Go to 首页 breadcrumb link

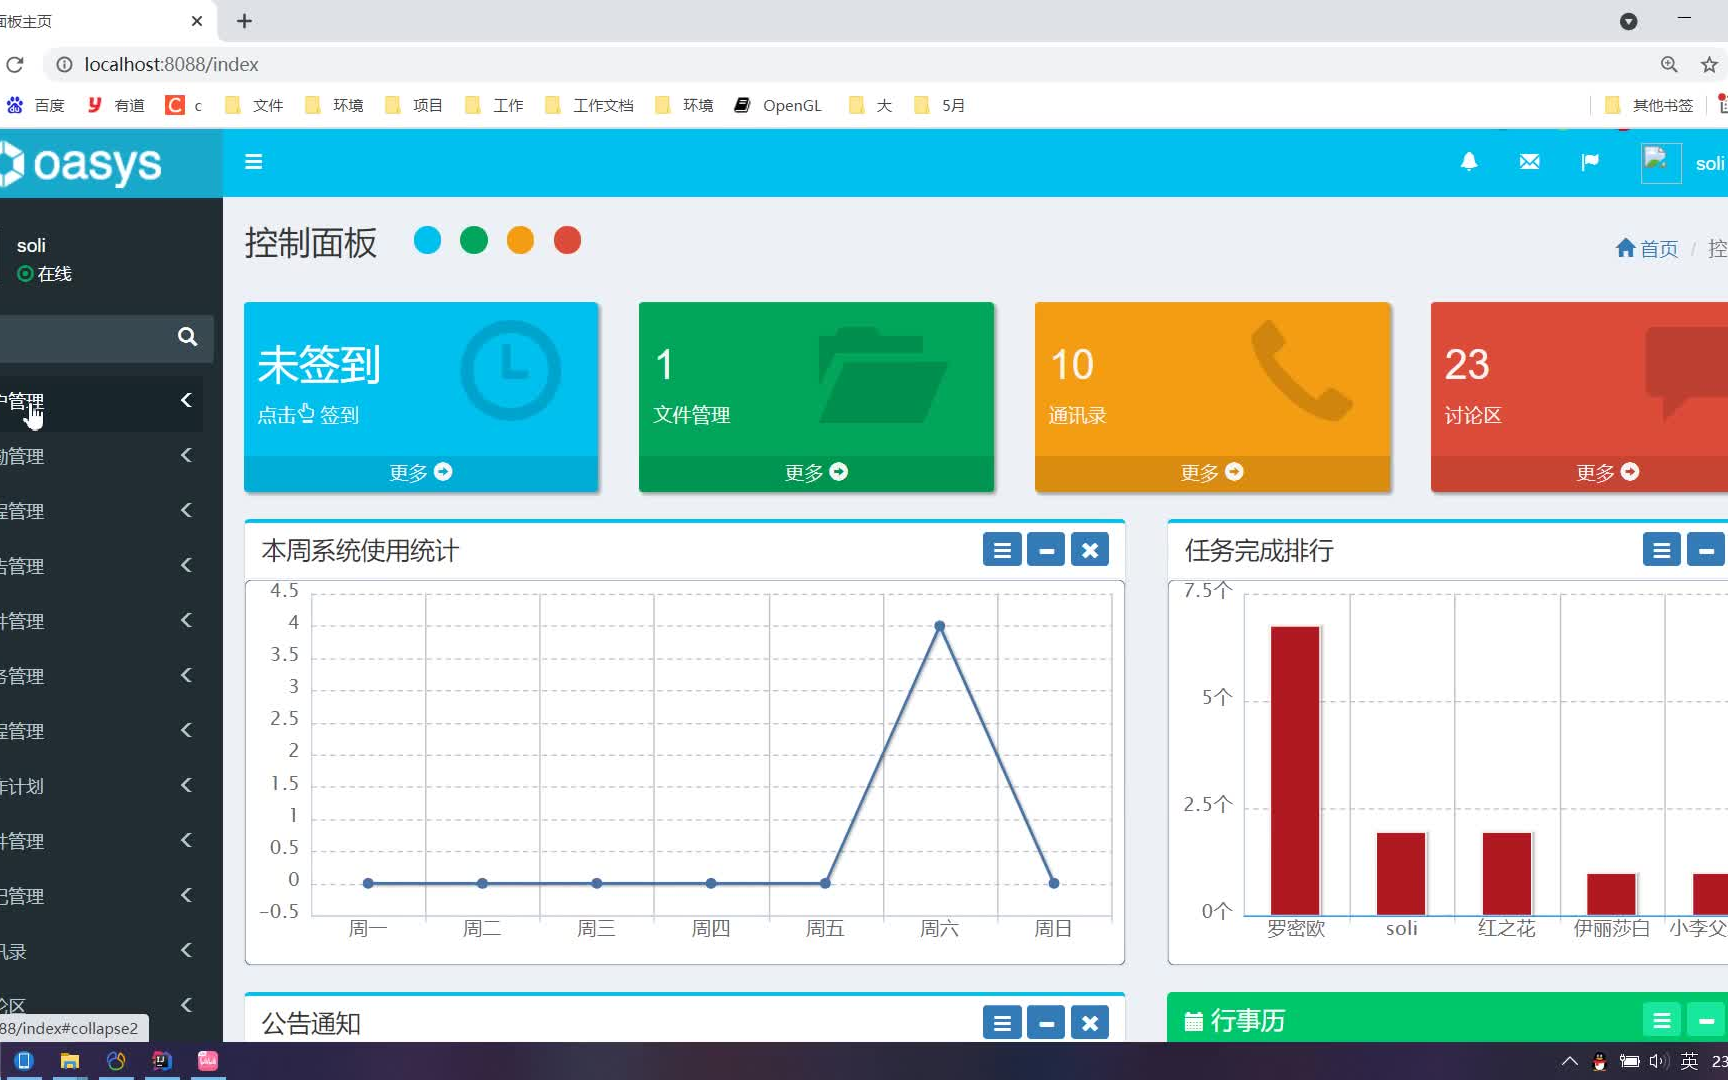tap(1659, 248)
